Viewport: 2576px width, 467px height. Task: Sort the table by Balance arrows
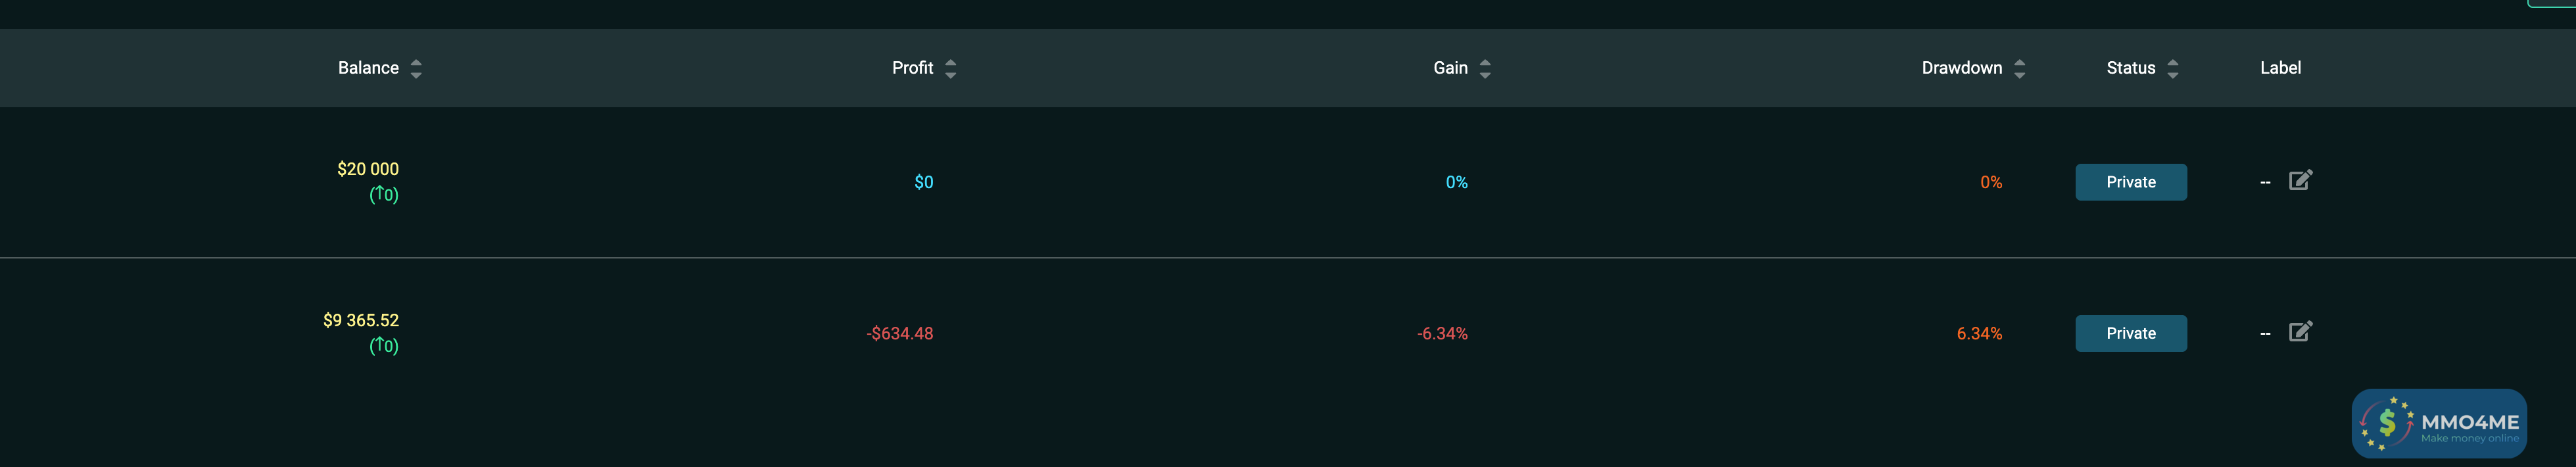coord(416,68)
